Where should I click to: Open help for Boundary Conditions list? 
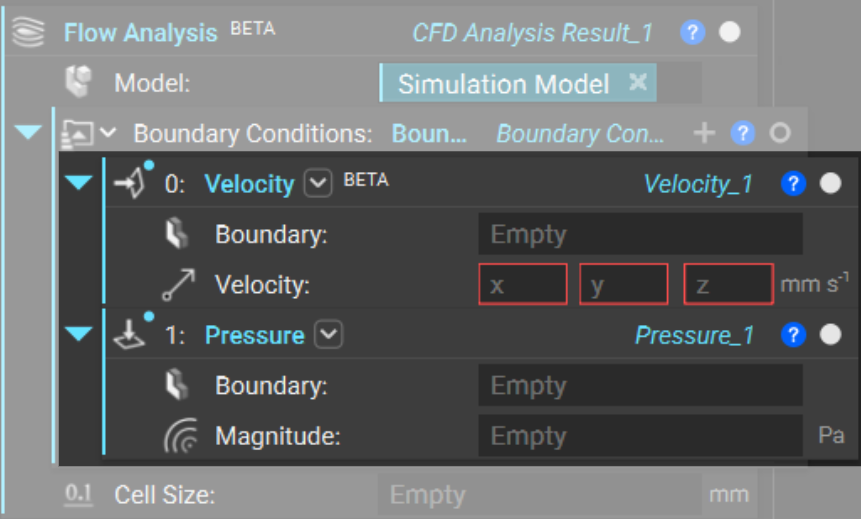[742, 133]
